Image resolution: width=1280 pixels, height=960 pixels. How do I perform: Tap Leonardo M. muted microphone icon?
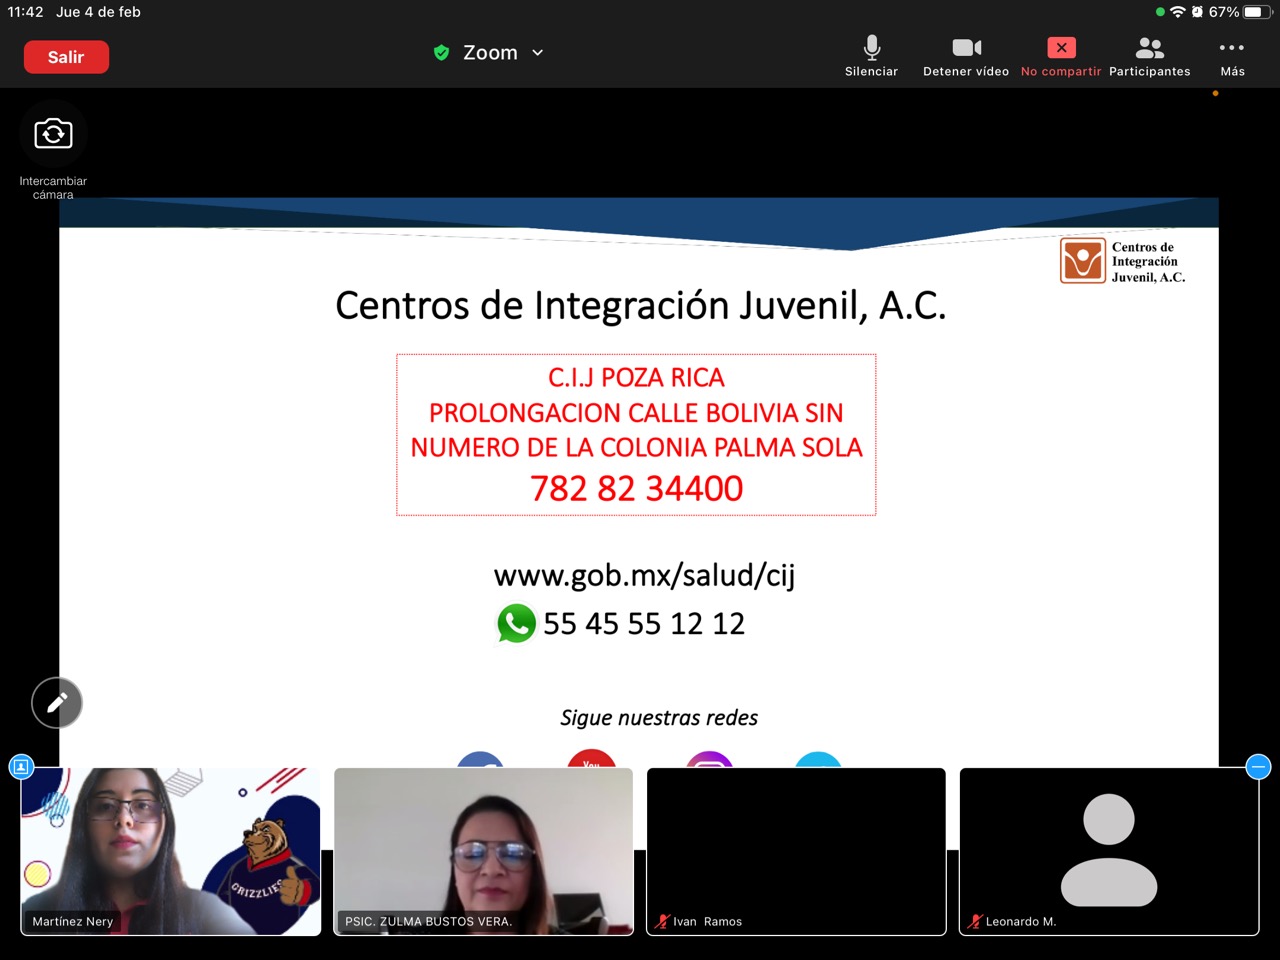975,921
